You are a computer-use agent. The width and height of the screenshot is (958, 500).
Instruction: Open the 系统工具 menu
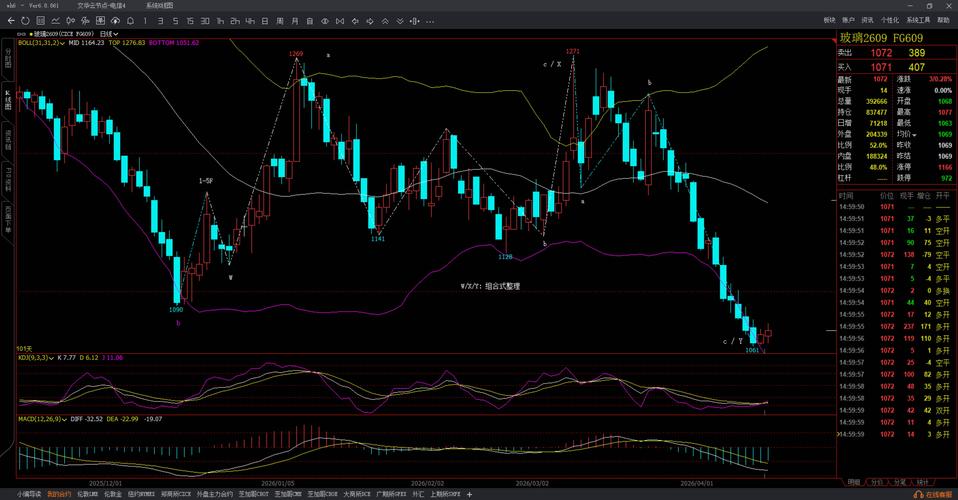[x=918, y=20]
